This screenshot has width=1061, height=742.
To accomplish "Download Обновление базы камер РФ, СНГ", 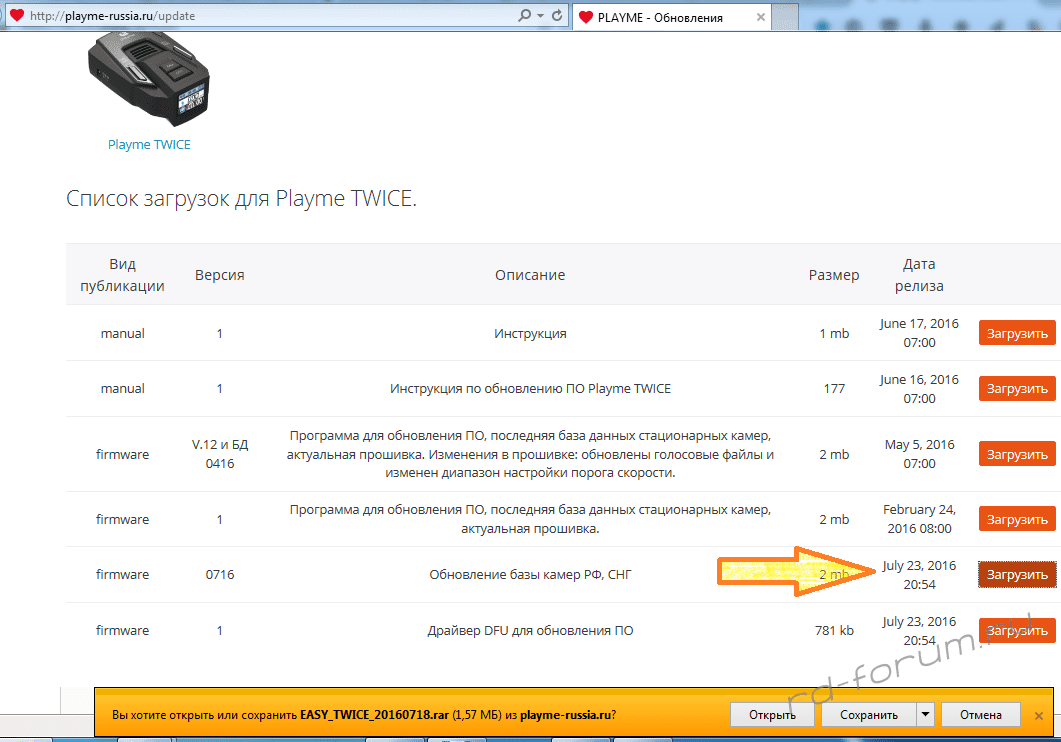I will (1016, 575).
